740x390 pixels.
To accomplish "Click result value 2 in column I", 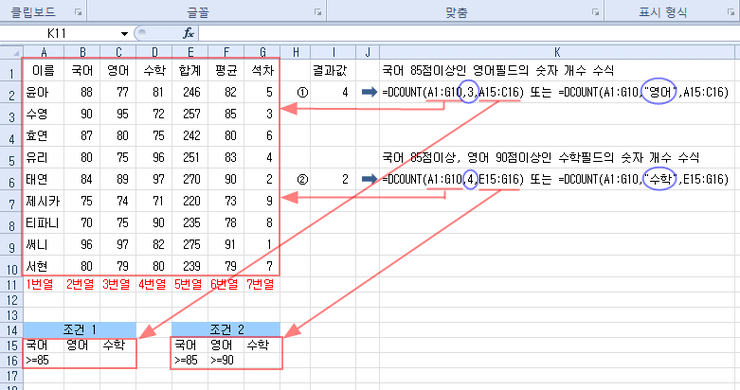I will coord(333,179).
